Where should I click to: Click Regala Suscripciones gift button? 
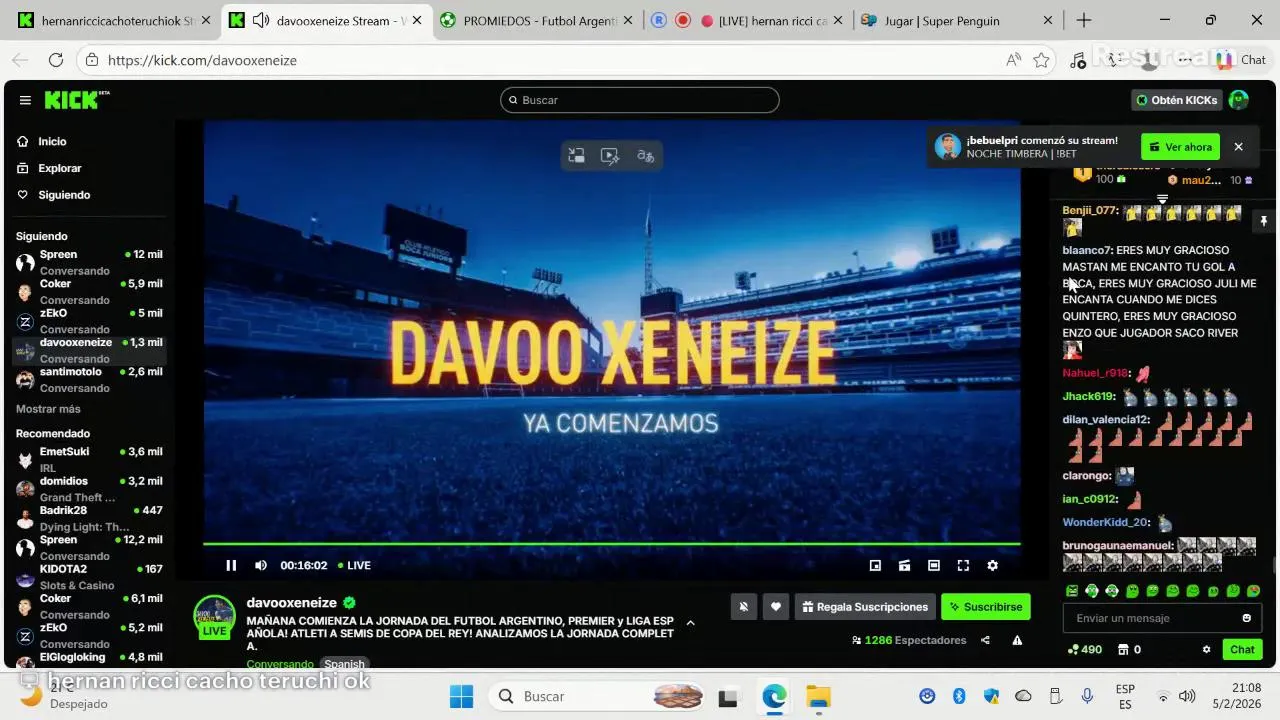pos(865,606)
